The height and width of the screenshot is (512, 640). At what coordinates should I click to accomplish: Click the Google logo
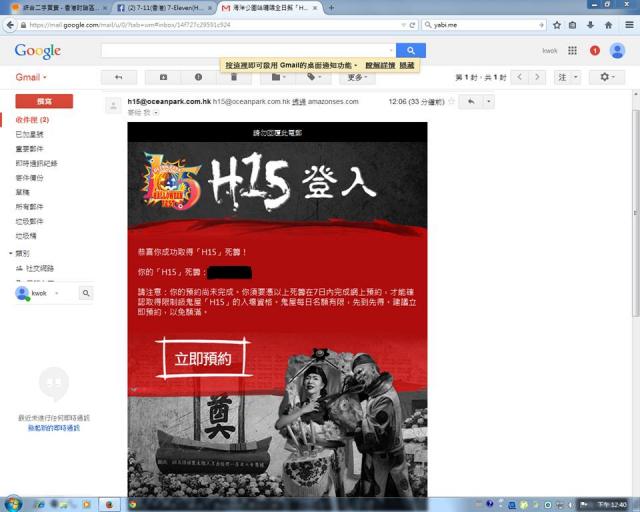[38, 51]
